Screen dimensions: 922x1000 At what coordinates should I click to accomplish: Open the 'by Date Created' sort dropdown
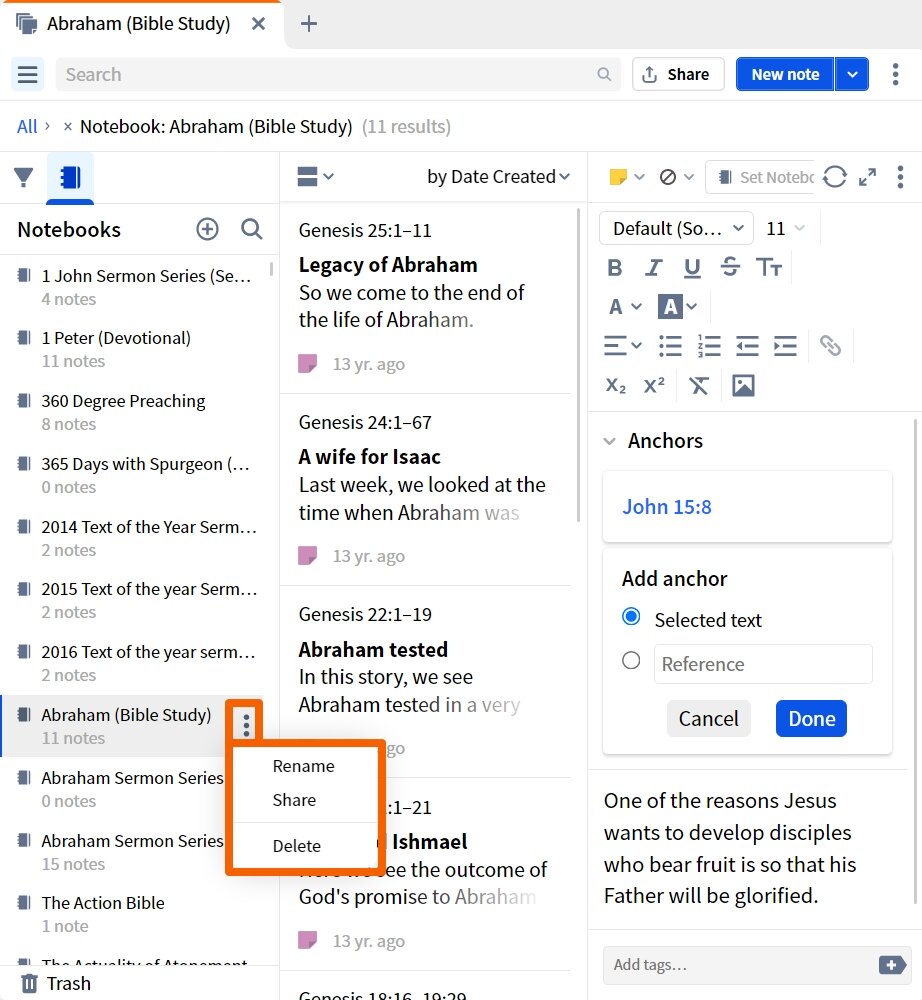(498, 177)
